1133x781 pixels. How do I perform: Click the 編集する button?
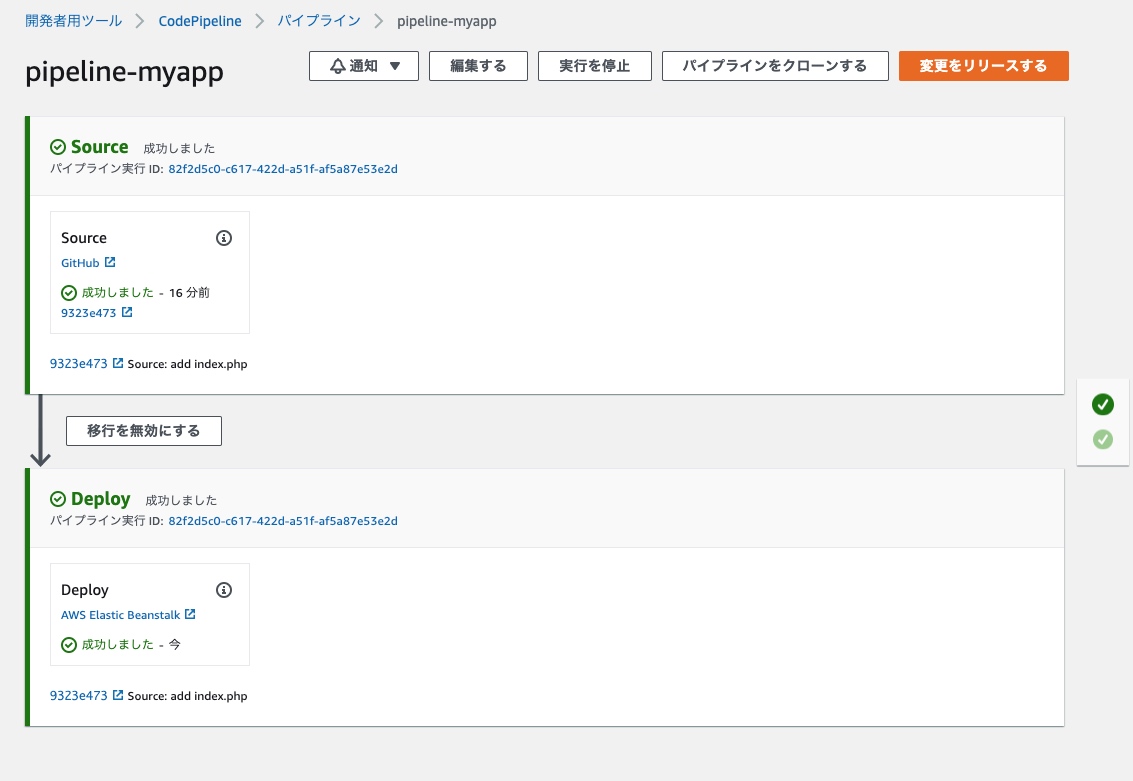[478, 66]
